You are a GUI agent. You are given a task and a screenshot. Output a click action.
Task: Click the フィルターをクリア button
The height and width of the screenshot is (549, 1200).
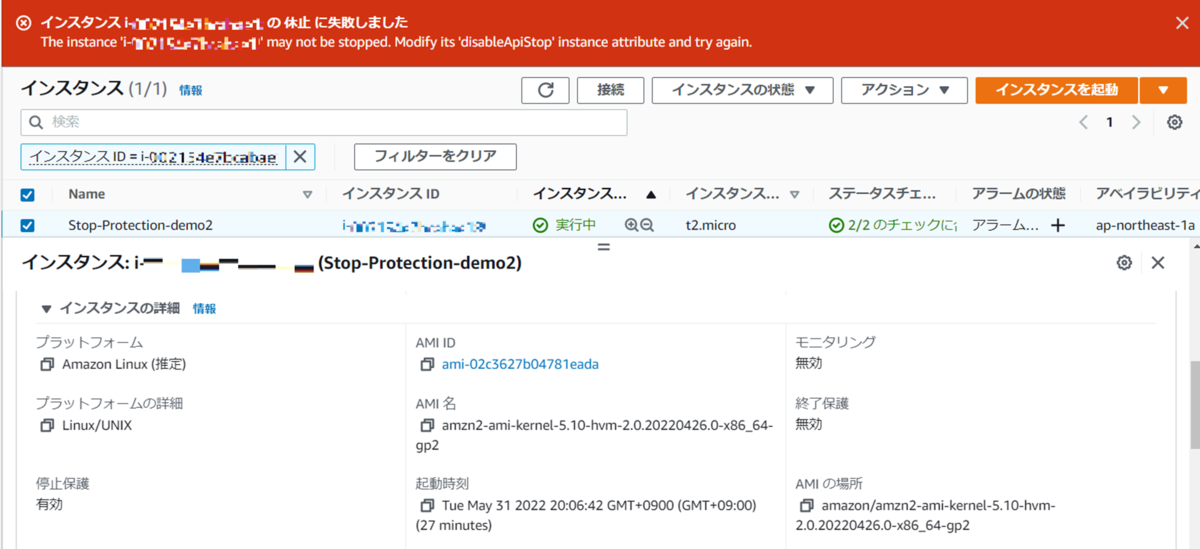435,157
